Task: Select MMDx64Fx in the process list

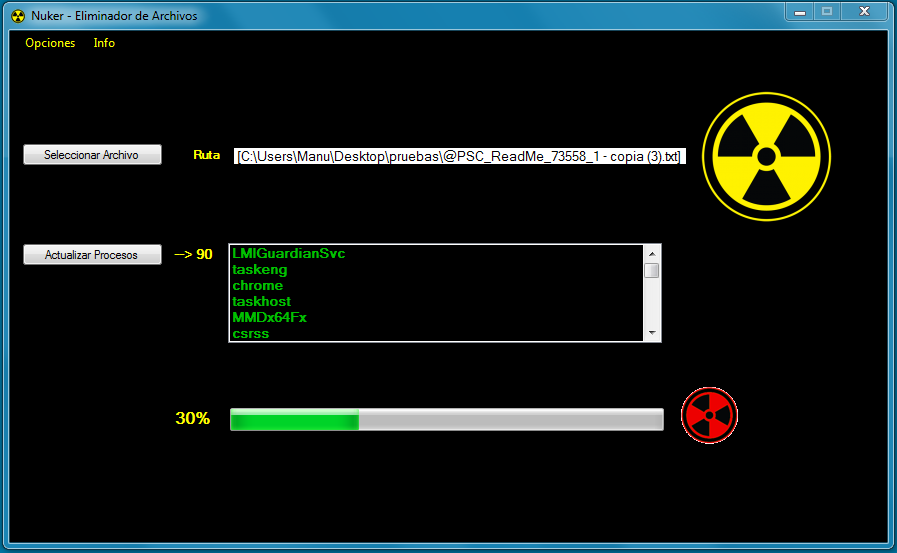Action: tap(436, 317)
